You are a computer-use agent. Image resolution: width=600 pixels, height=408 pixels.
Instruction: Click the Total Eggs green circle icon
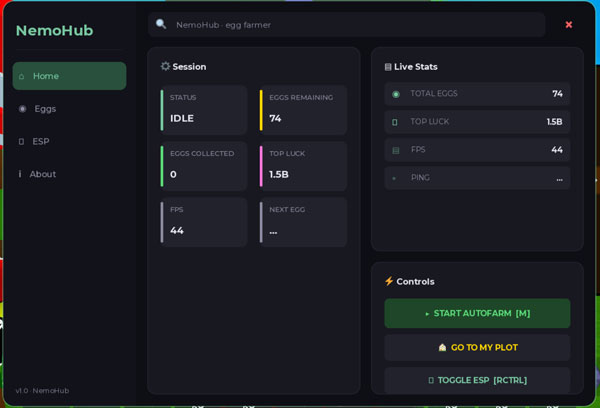pyautogui.click(x=396, y=94)
